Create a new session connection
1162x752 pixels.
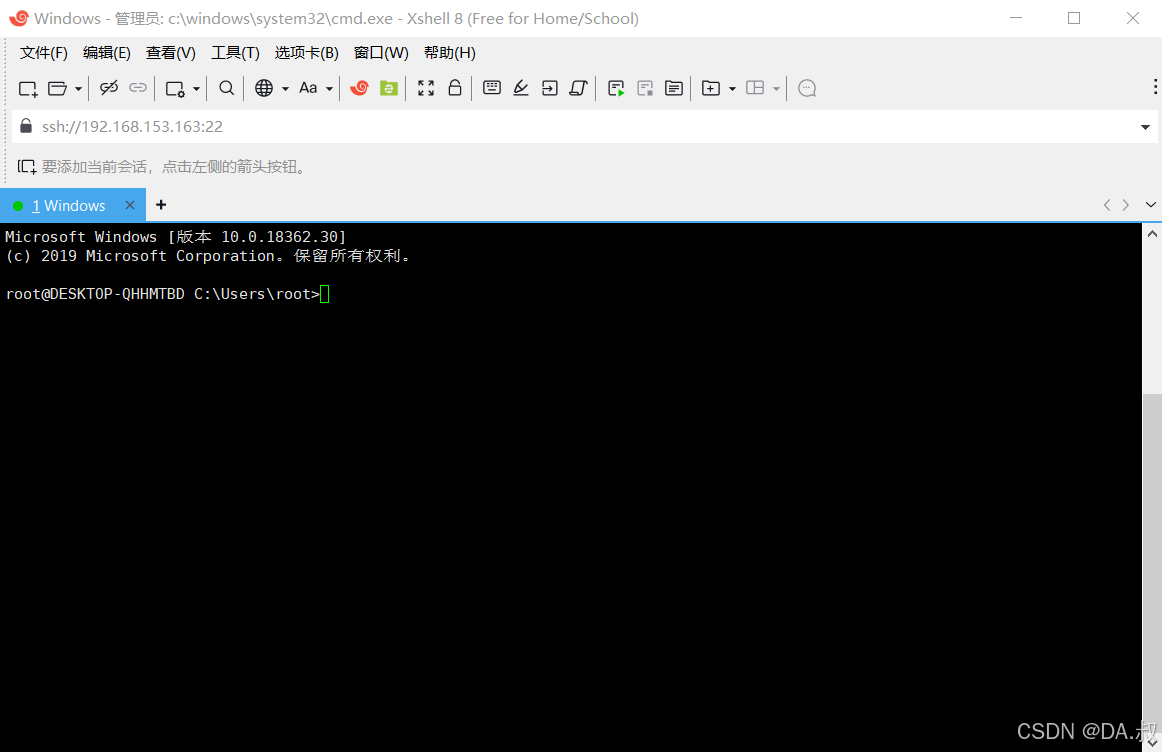click(x=27, y=88)
